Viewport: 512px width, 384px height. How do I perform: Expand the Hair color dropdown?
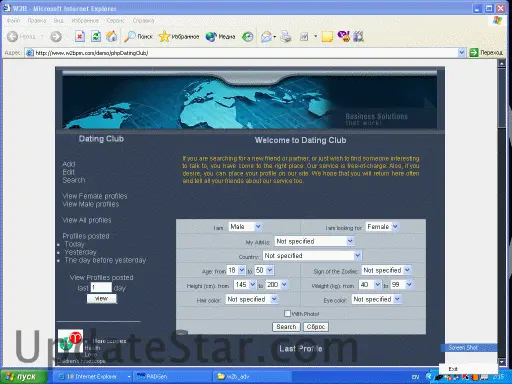pos(252,299)
